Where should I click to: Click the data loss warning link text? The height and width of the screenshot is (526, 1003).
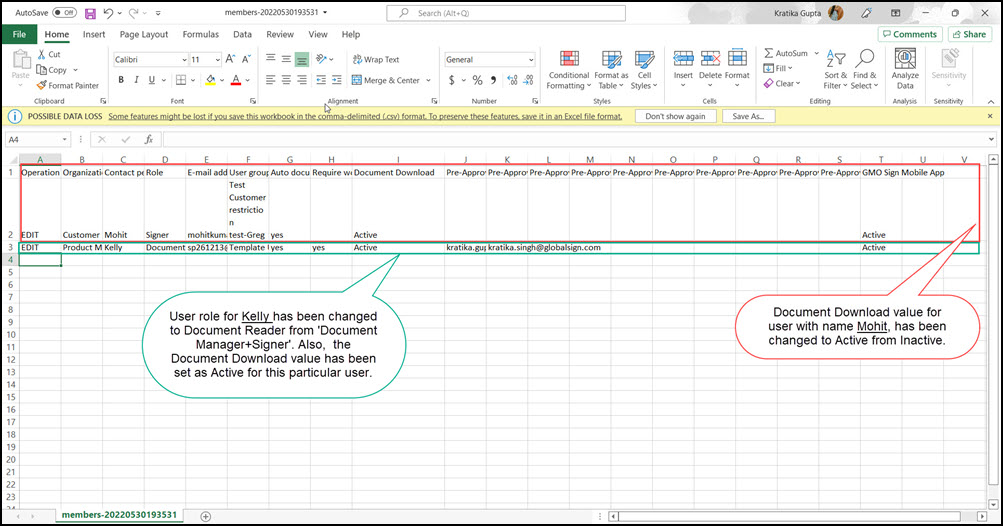click(365, 116)
